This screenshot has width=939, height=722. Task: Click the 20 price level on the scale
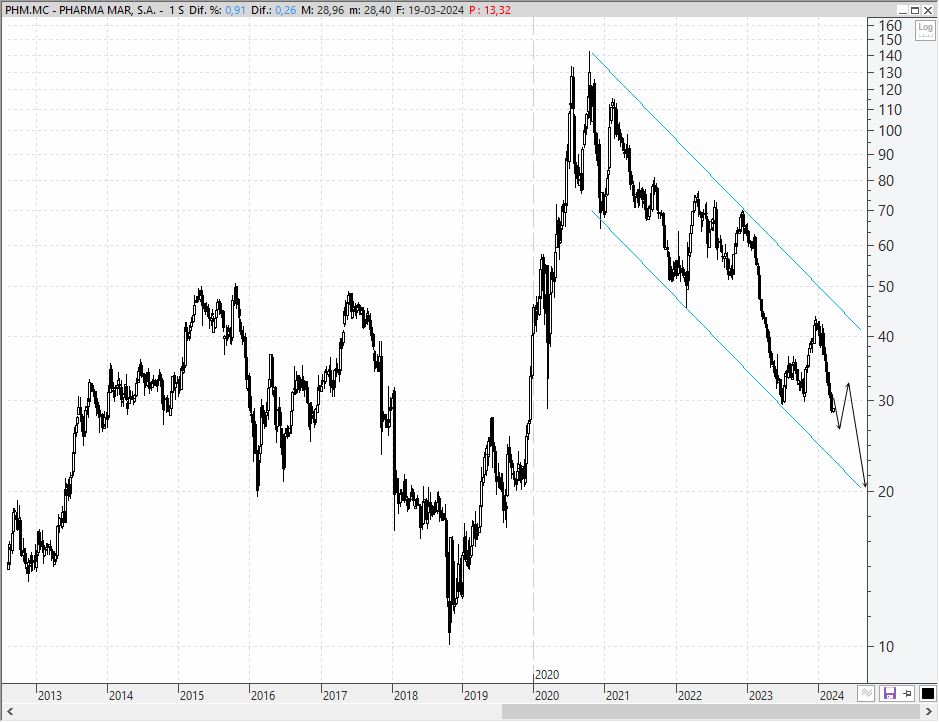[886, 492]
